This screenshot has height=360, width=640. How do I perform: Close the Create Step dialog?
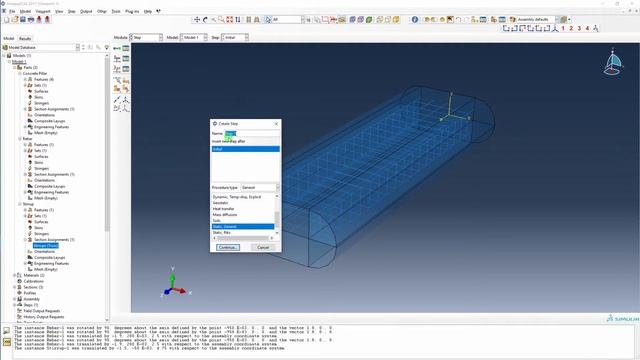(276, 123)
